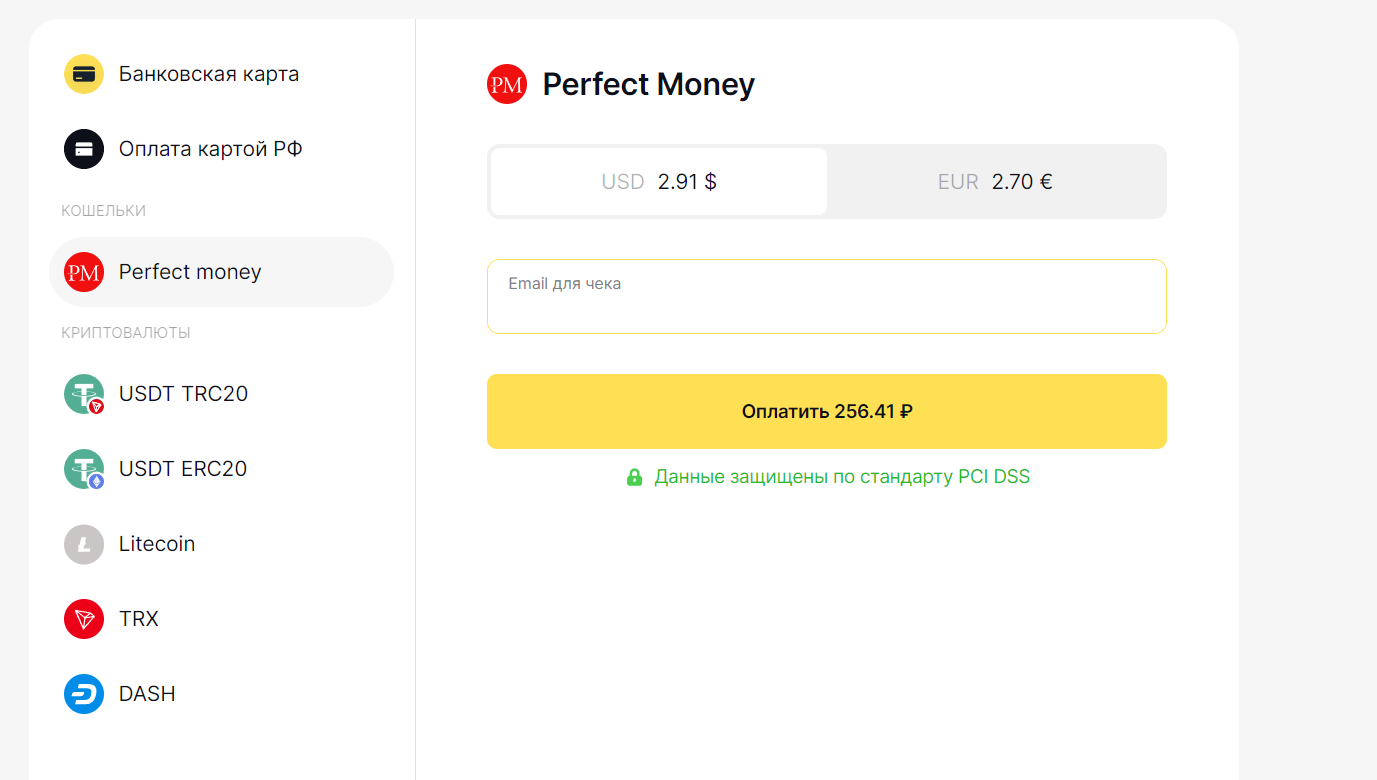The width and height of the screenshot is (1377, 780).
Task: Click the red TRX Tron icon
Action: (x=84, y=619)
